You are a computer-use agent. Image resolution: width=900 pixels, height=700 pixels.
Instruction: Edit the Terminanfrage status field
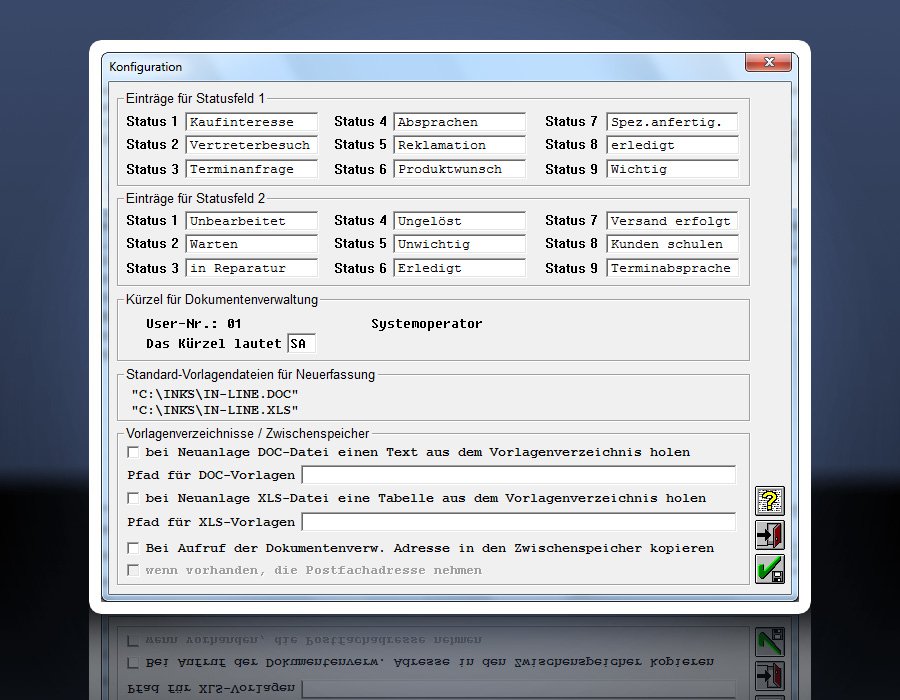tap(251, 169)
